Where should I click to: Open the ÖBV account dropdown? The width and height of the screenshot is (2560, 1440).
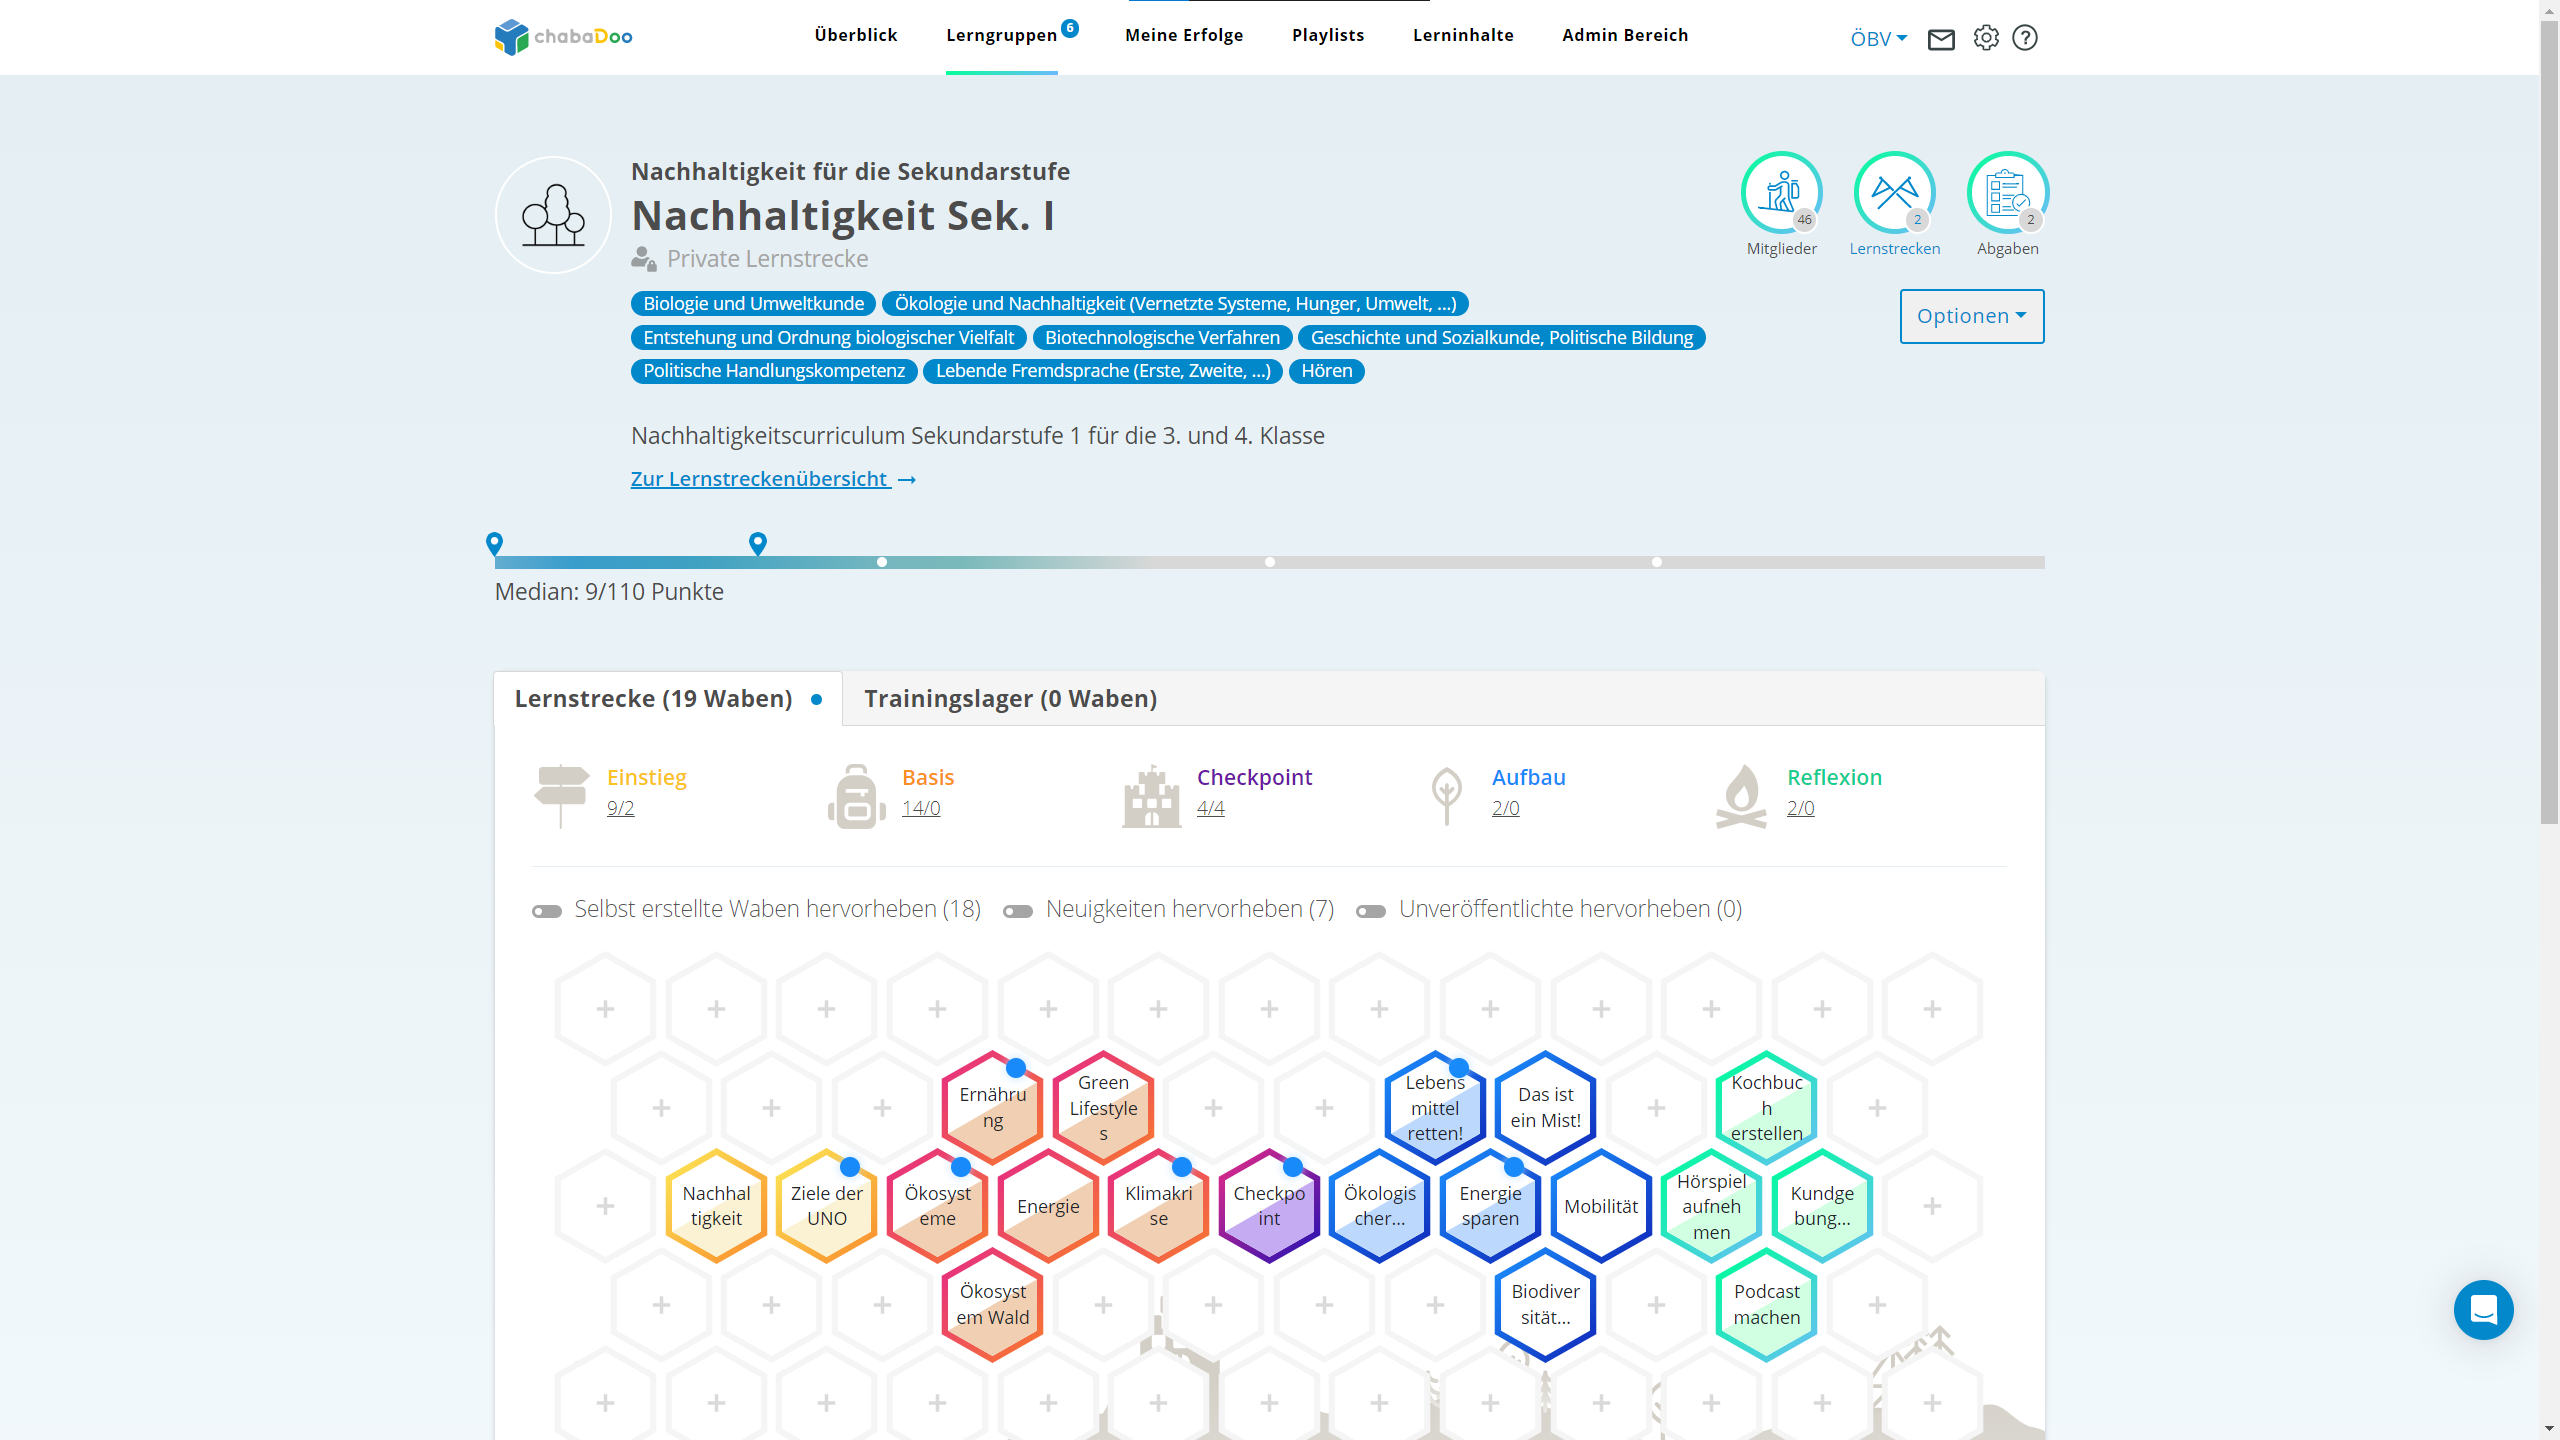(1877, 39)
